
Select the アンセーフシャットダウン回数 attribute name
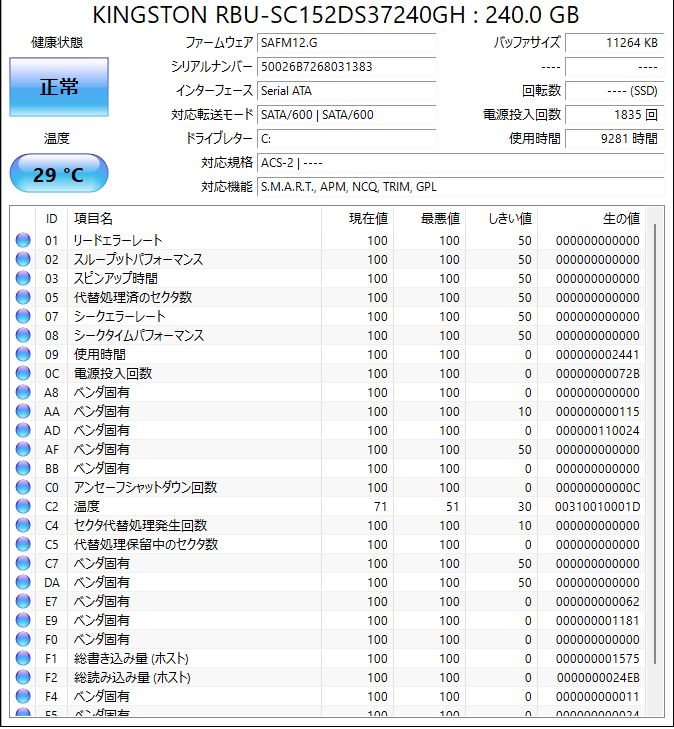tap(145, 487)
